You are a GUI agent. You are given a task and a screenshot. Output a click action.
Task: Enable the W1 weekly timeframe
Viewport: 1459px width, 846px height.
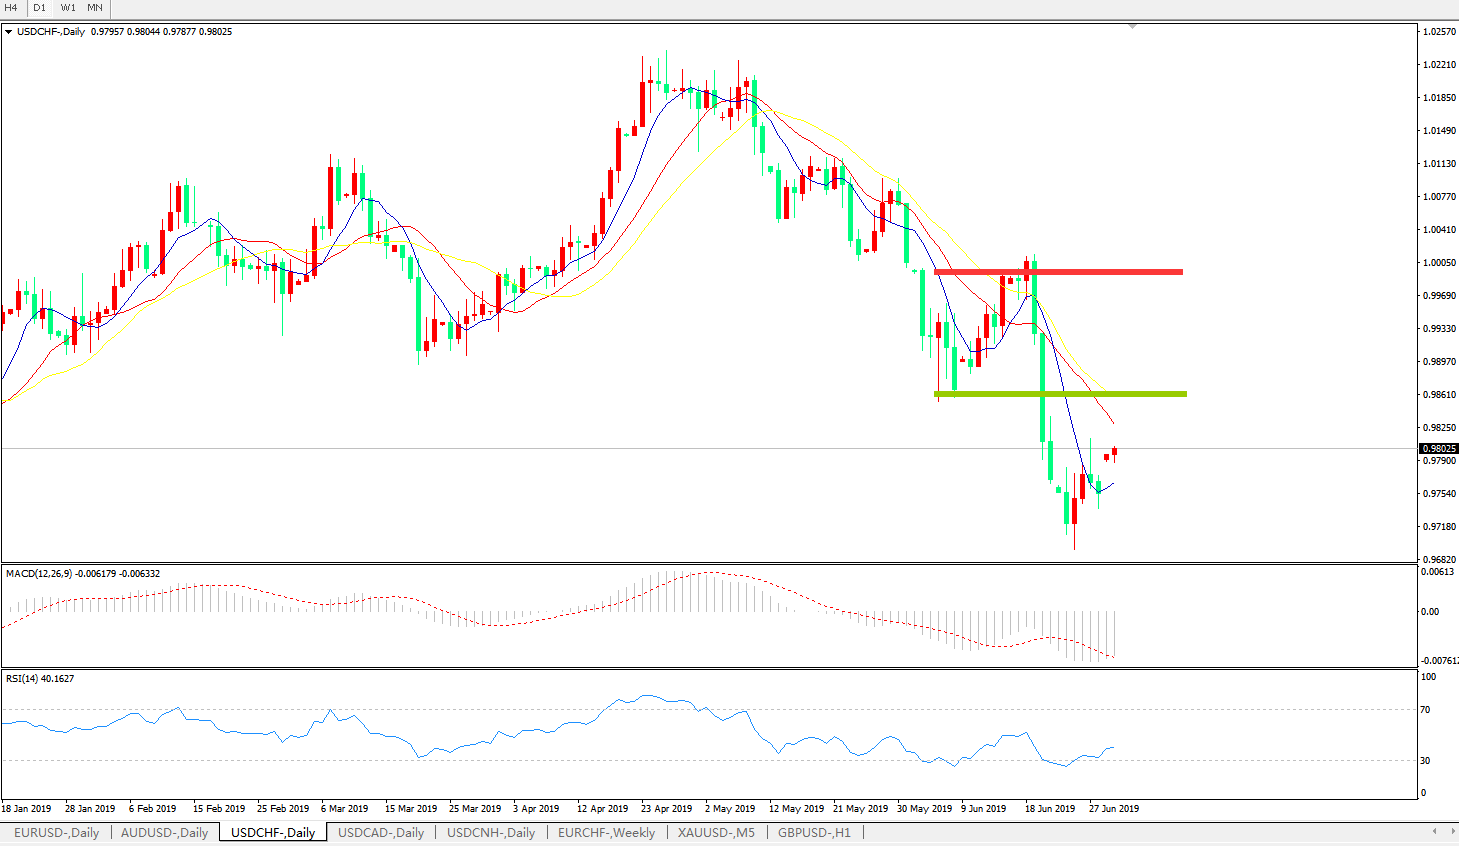click(68, 7)
